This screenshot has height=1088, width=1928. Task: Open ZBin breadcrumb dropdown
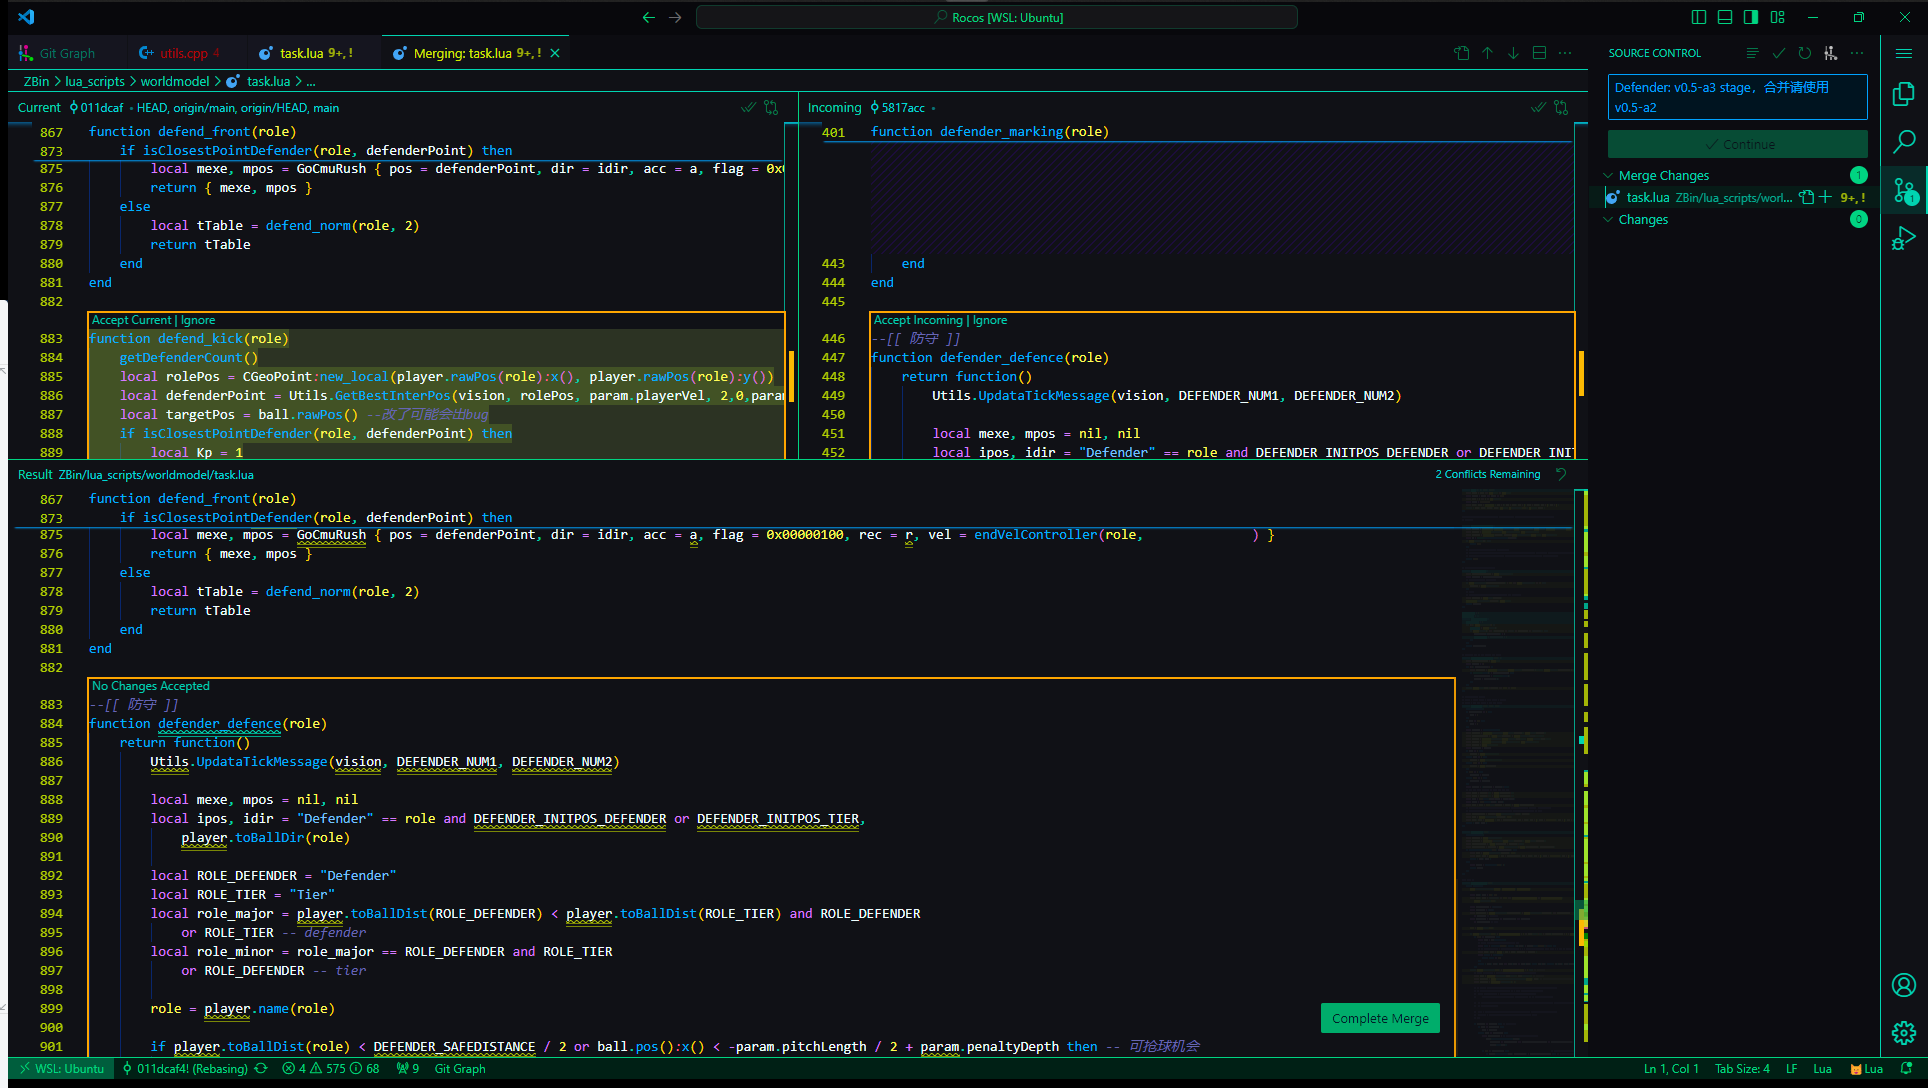(37, 81)
